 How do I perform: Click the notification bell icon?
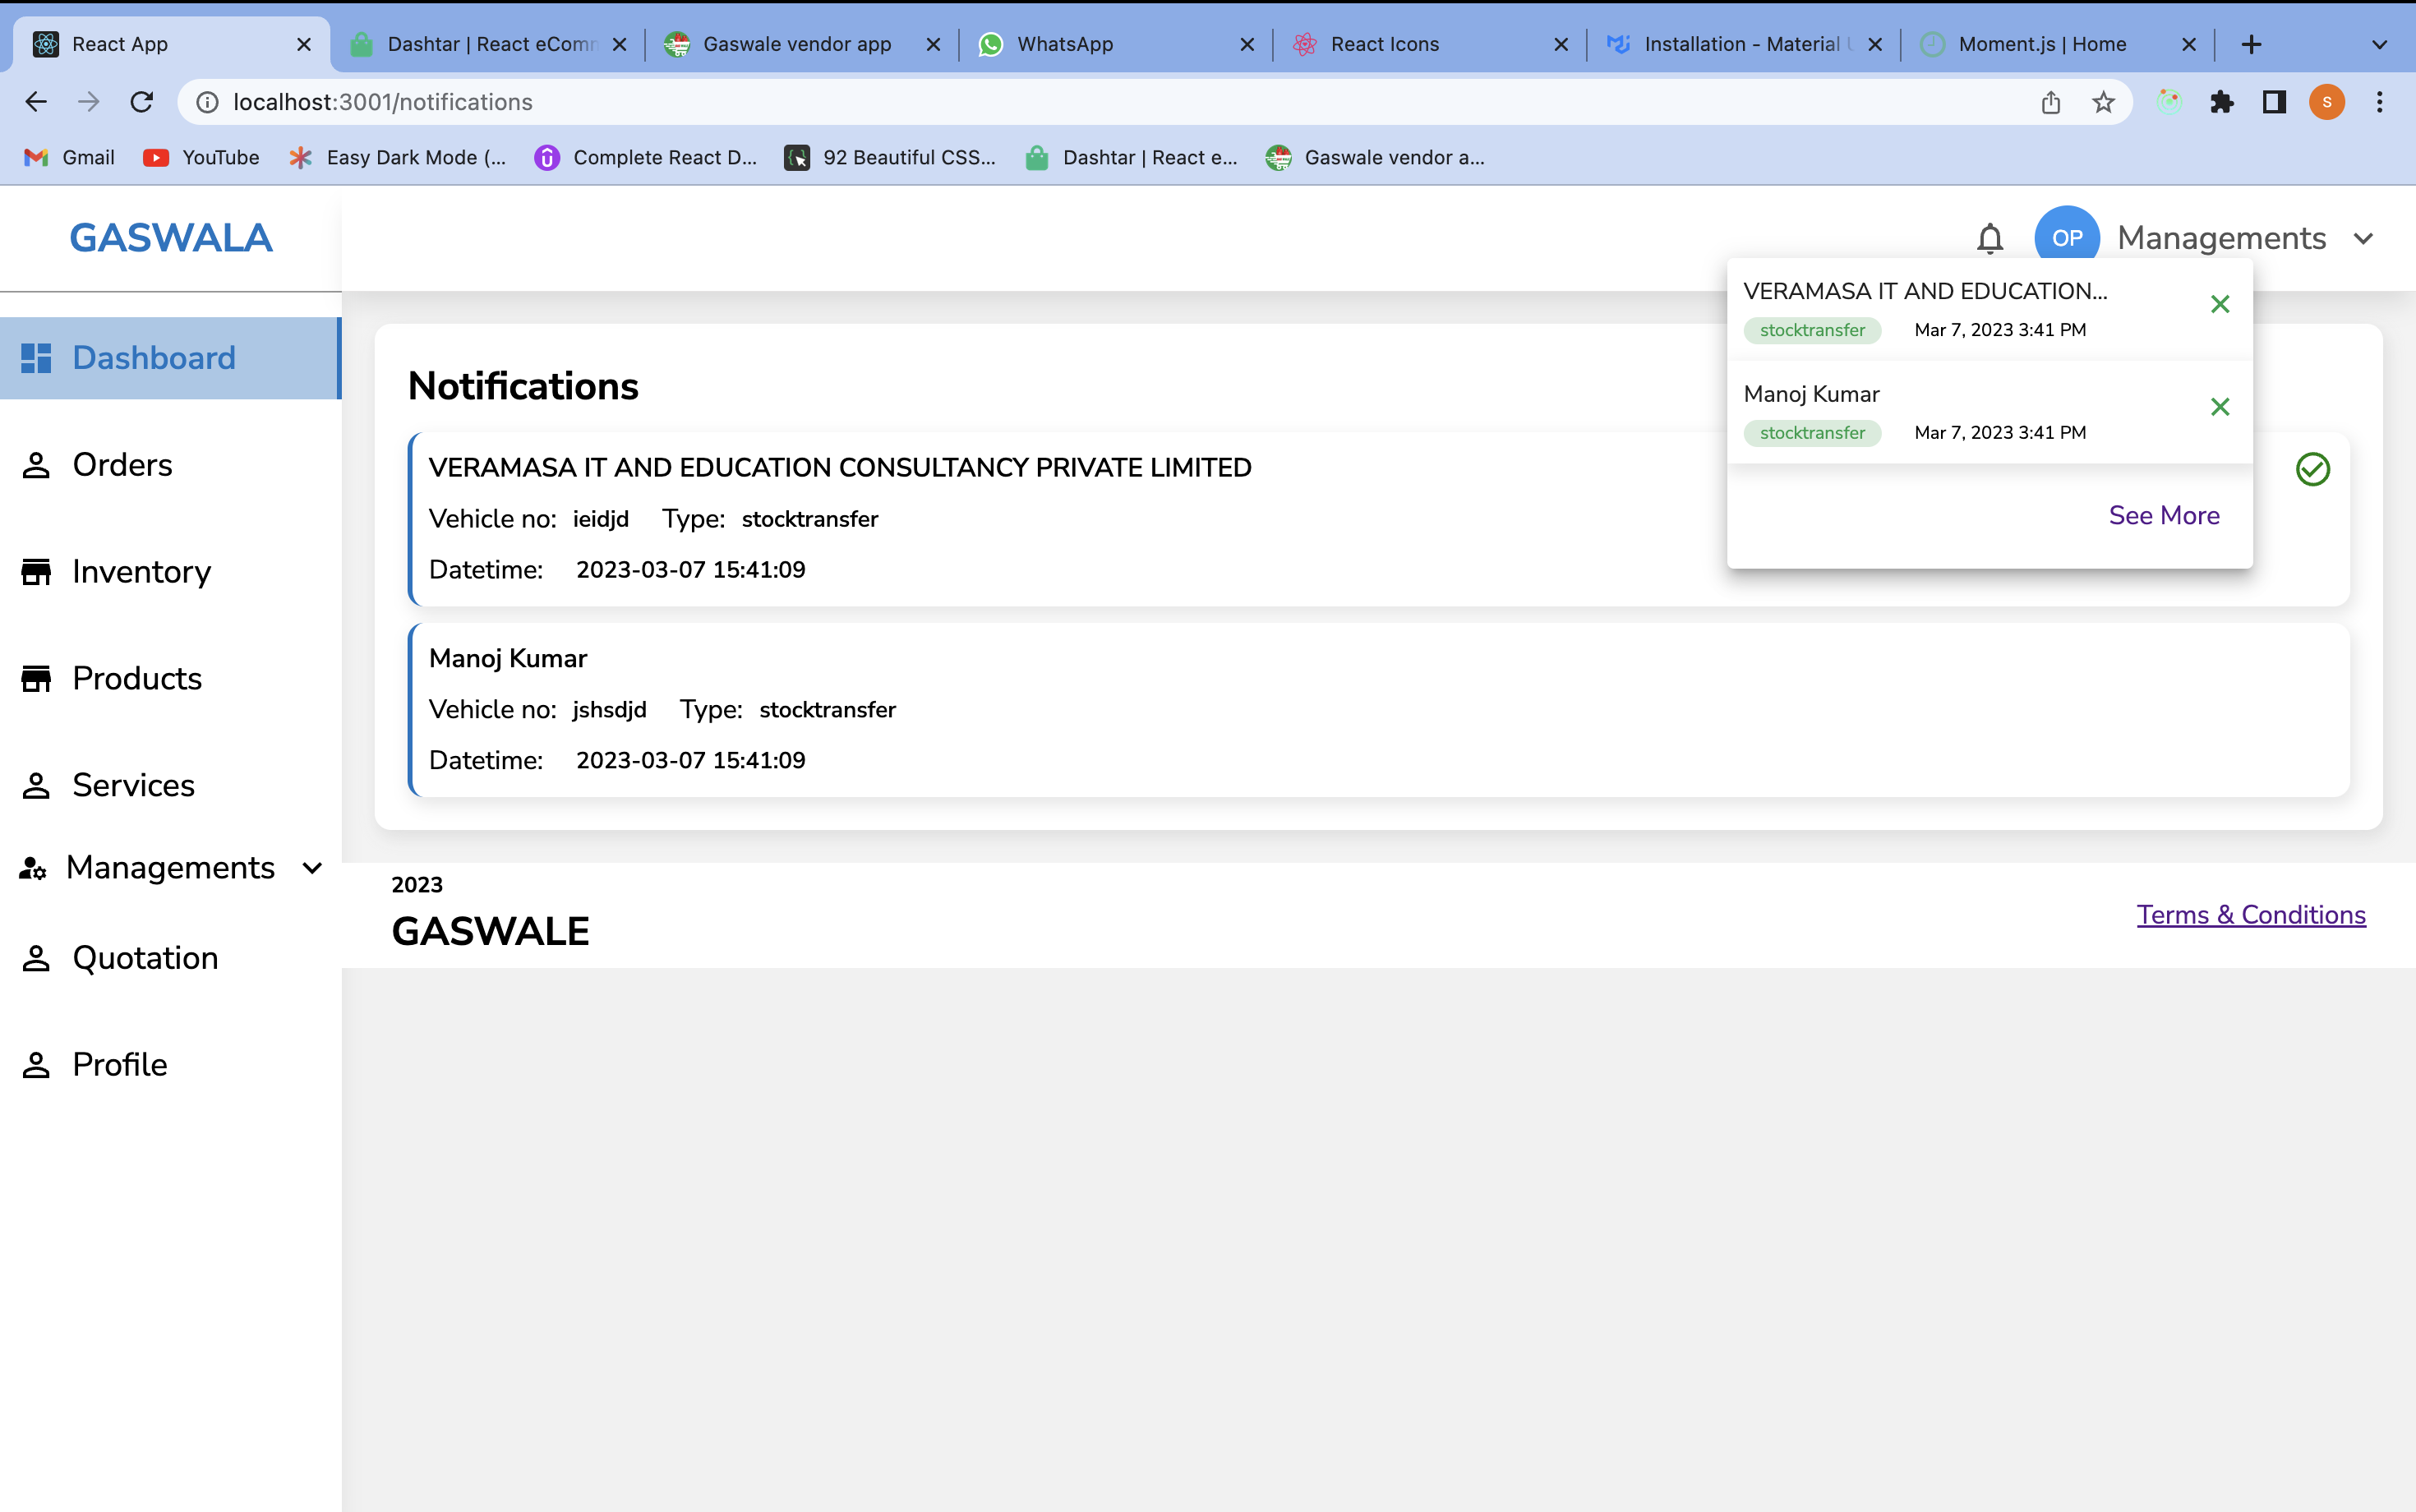(x=1989, y=238)
